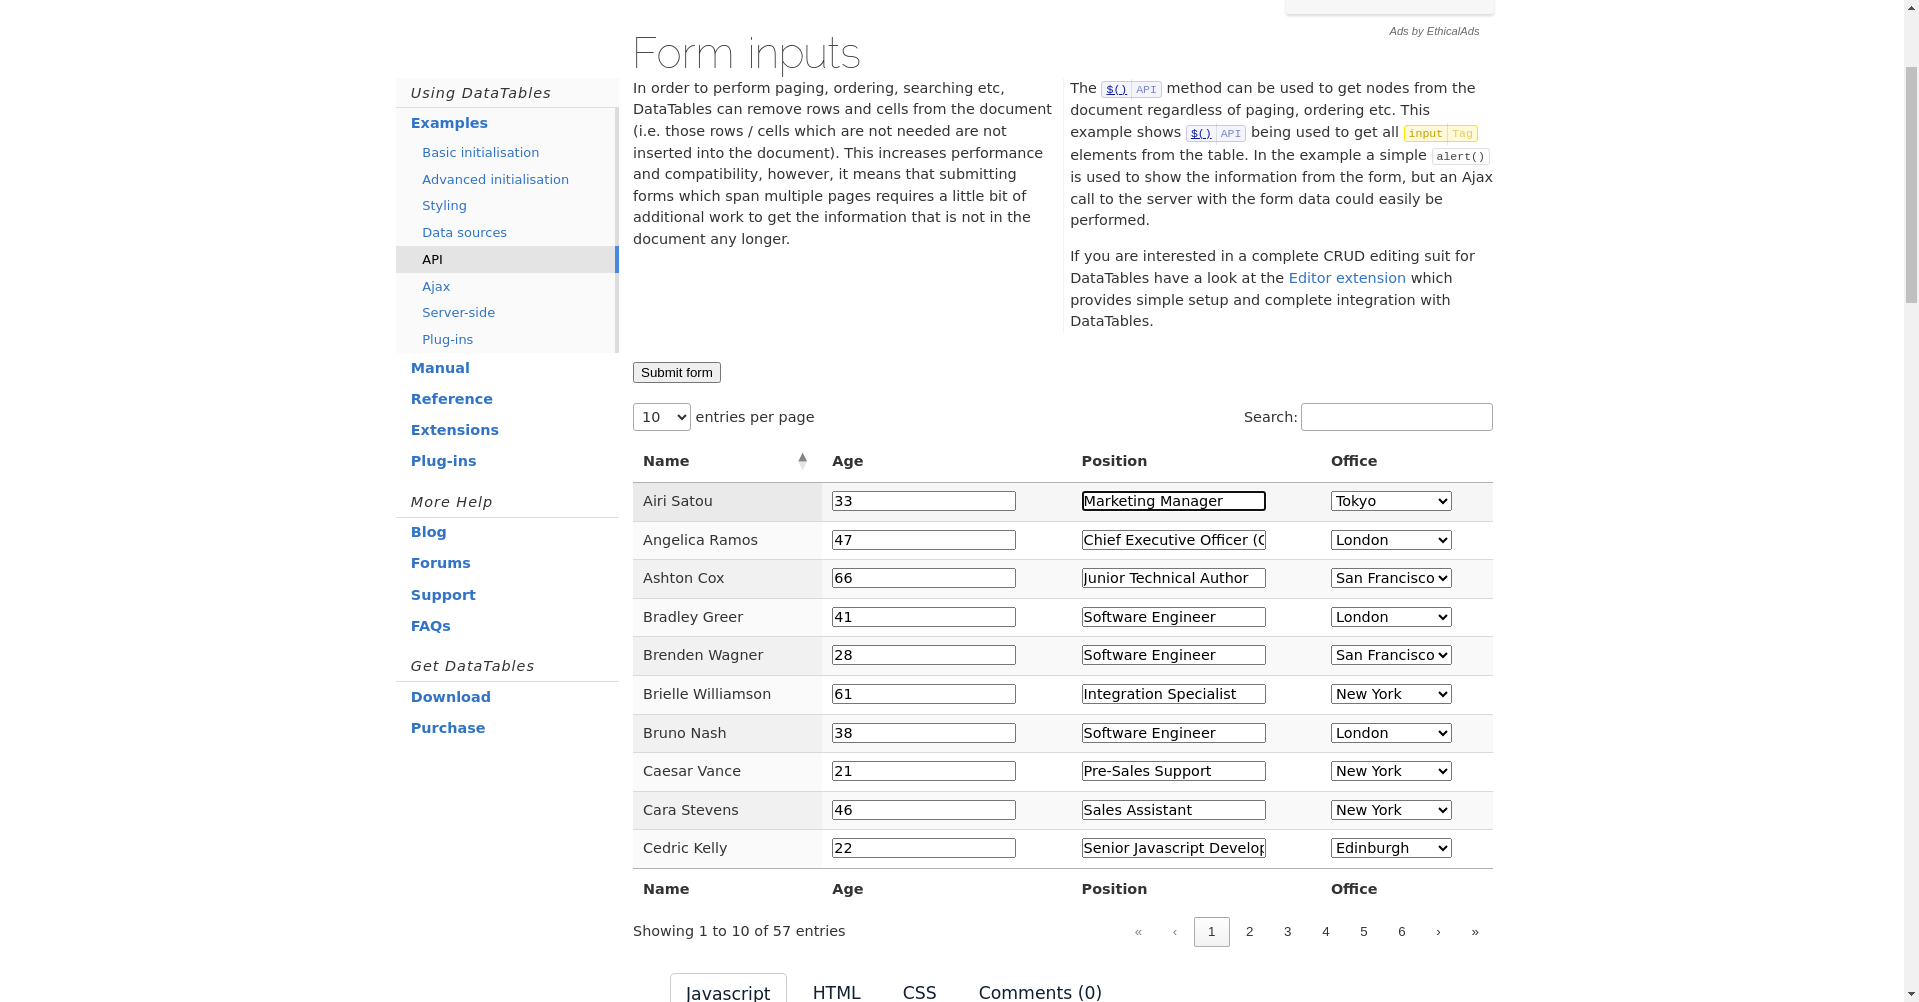Jump to the last page using » icon
1919x1002 pixels.
coord(1474,932)
